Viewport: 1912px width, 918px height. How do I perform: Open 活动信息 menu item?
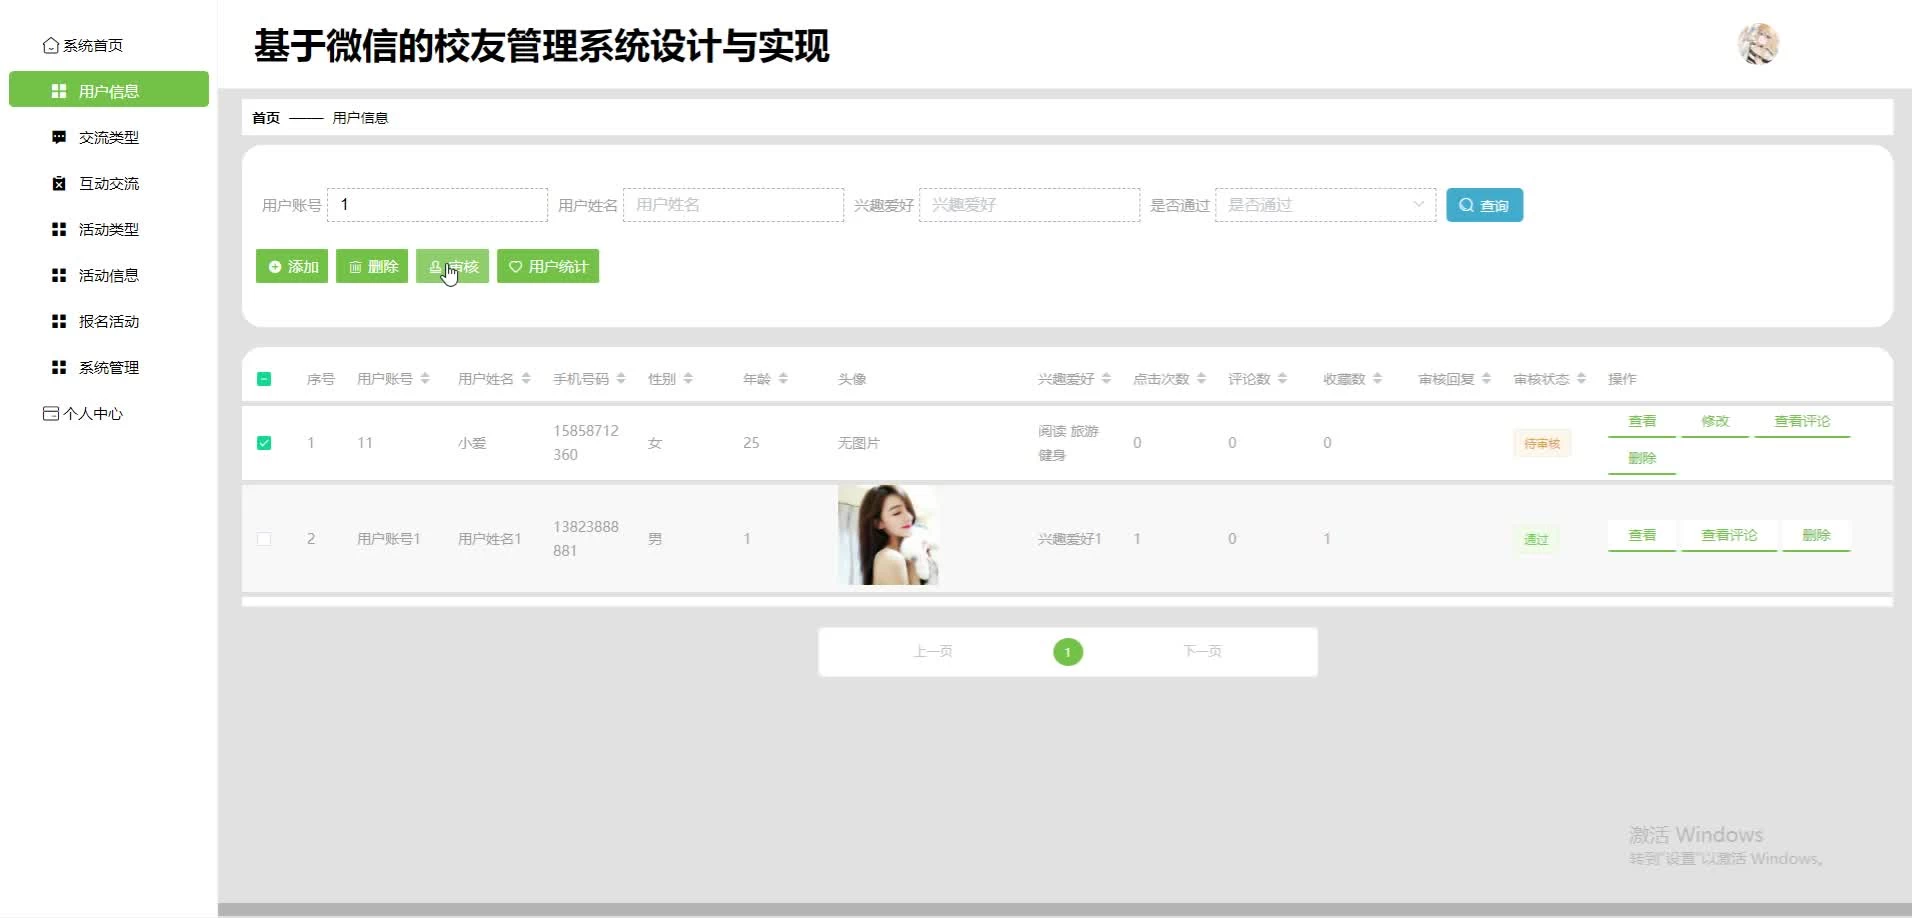click(109, 275)
